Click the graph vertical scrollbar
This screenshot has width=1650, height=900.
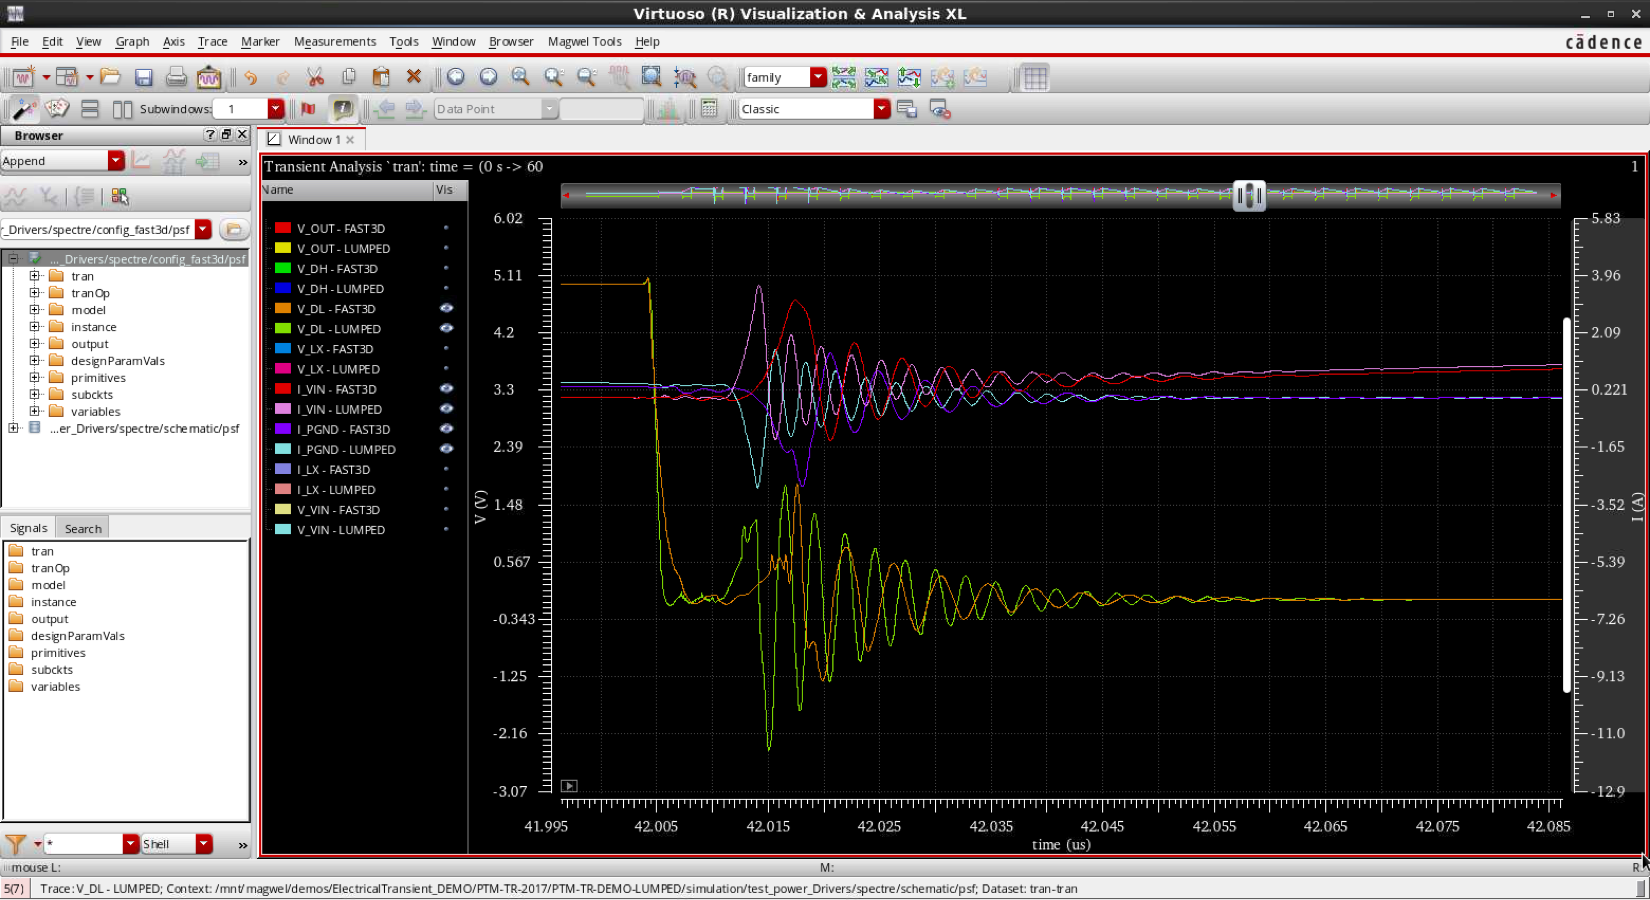pos(1566,505)
